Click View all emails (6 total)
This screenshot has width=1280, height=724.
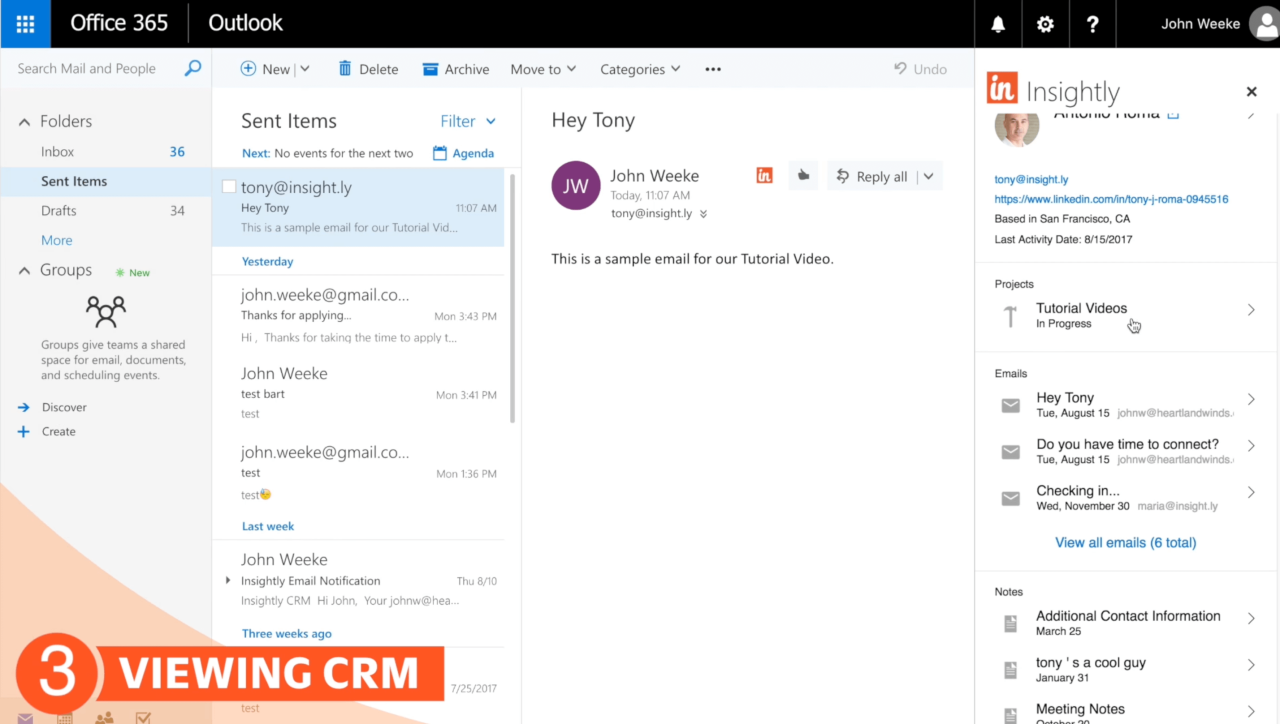tap(1125, 543)
